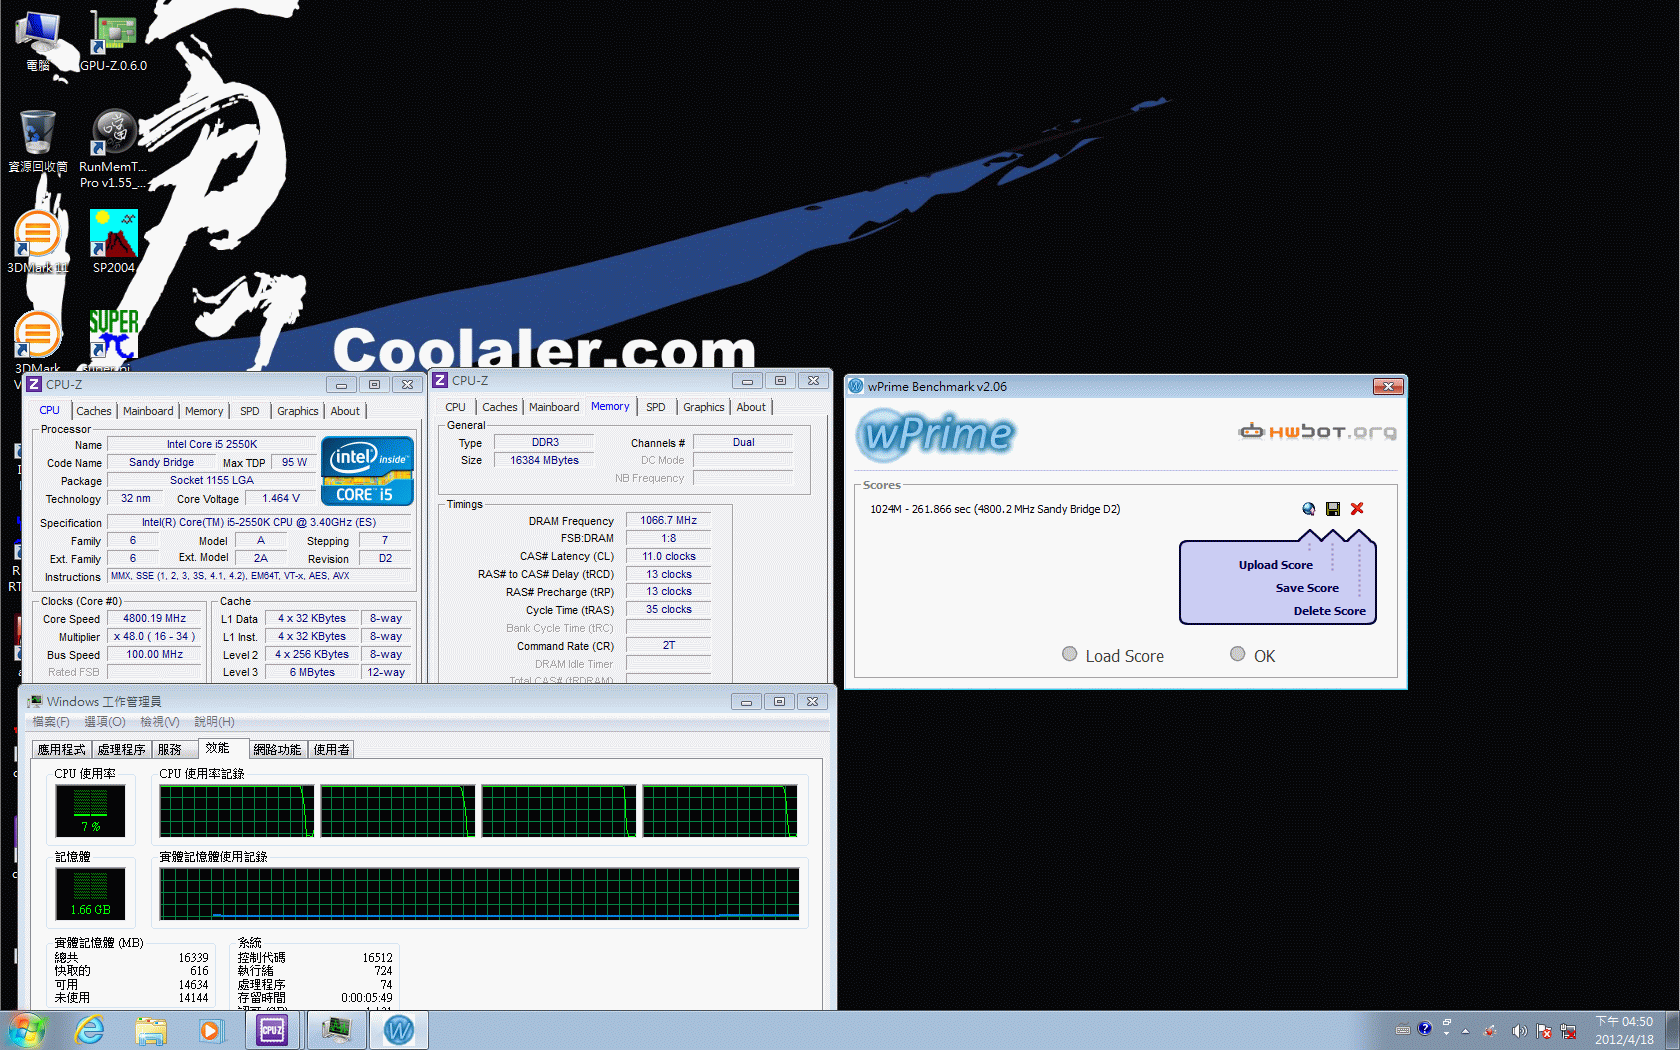Click Delete Score in wPrime
Viewport: 1680px width, 1050px height.
click(x=1330, y=611)
